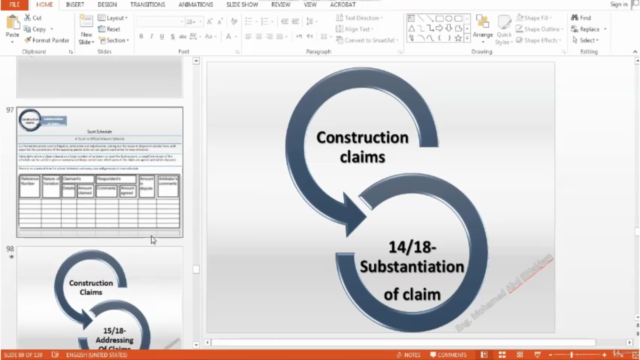Select slide 97 thumbnail

tap(100, 172)
